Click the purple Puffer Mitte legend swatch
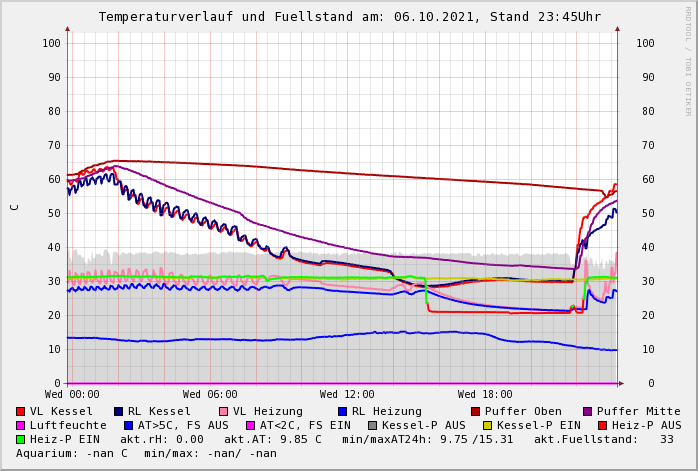Screen dimensions: 698x471 click(587, 411)
